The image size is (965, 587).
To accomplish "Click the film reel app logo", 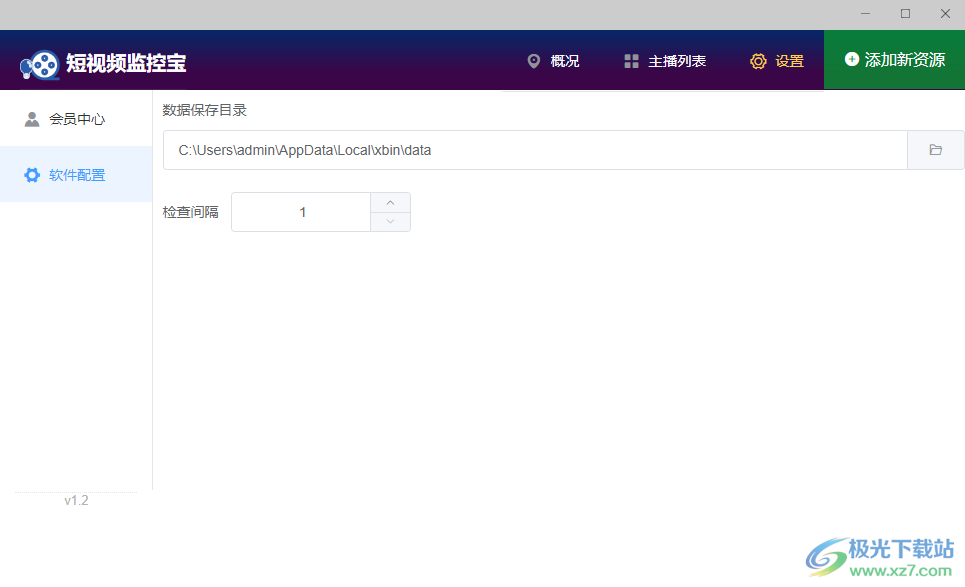I will click(x=39, y=64).
